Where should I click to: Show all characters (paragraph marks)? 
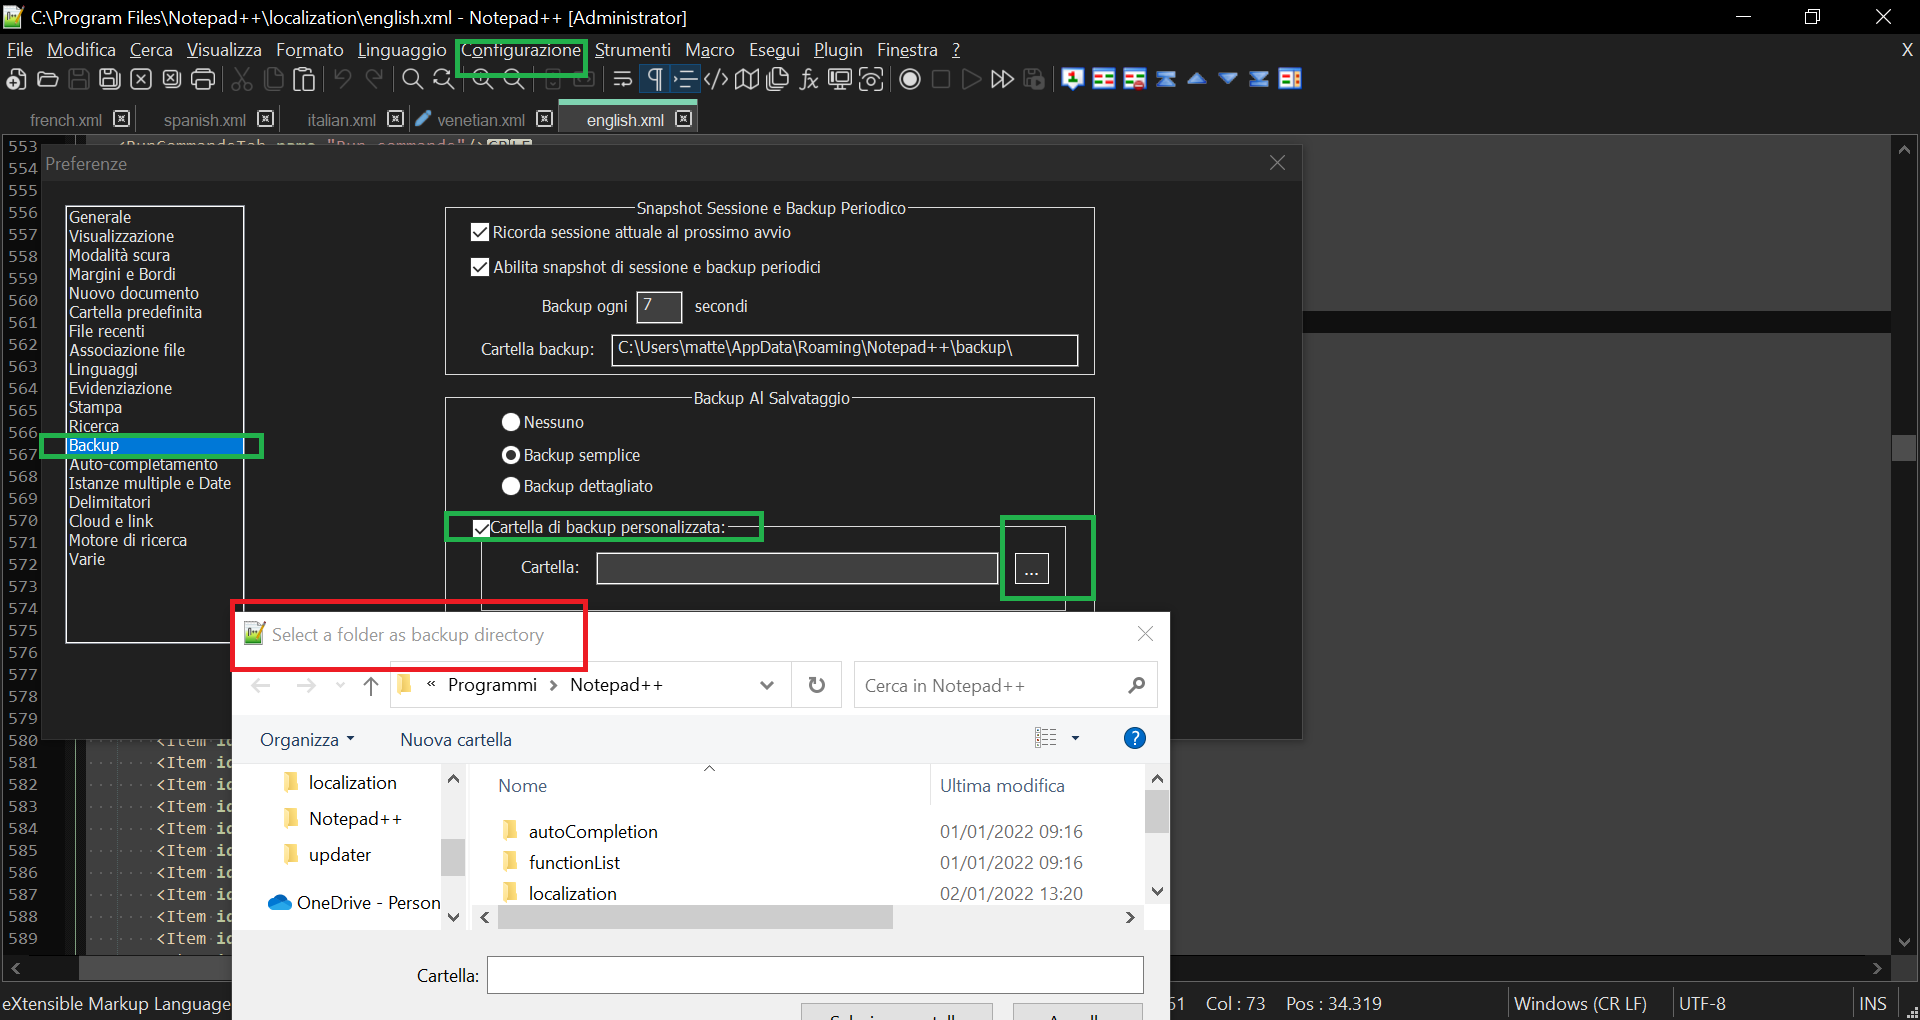653,79
